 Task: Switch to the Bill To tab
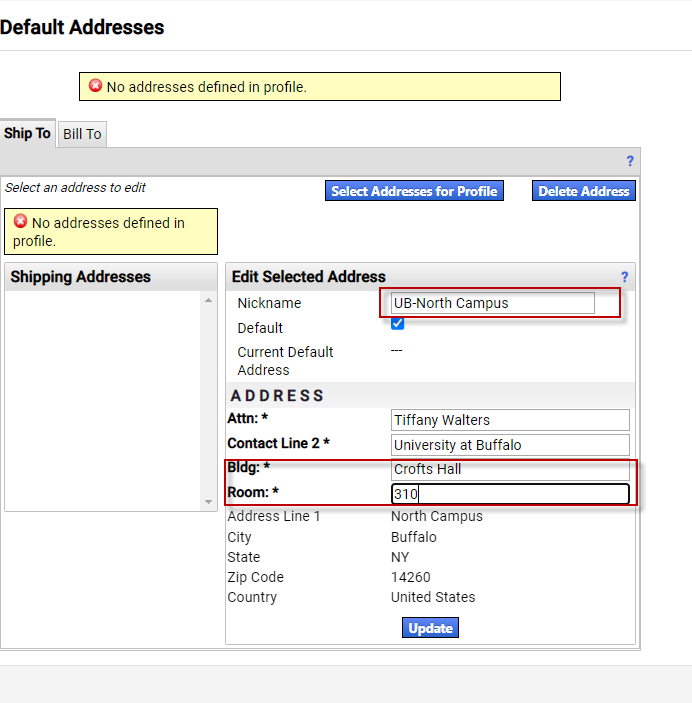click(x=82, y=134)
